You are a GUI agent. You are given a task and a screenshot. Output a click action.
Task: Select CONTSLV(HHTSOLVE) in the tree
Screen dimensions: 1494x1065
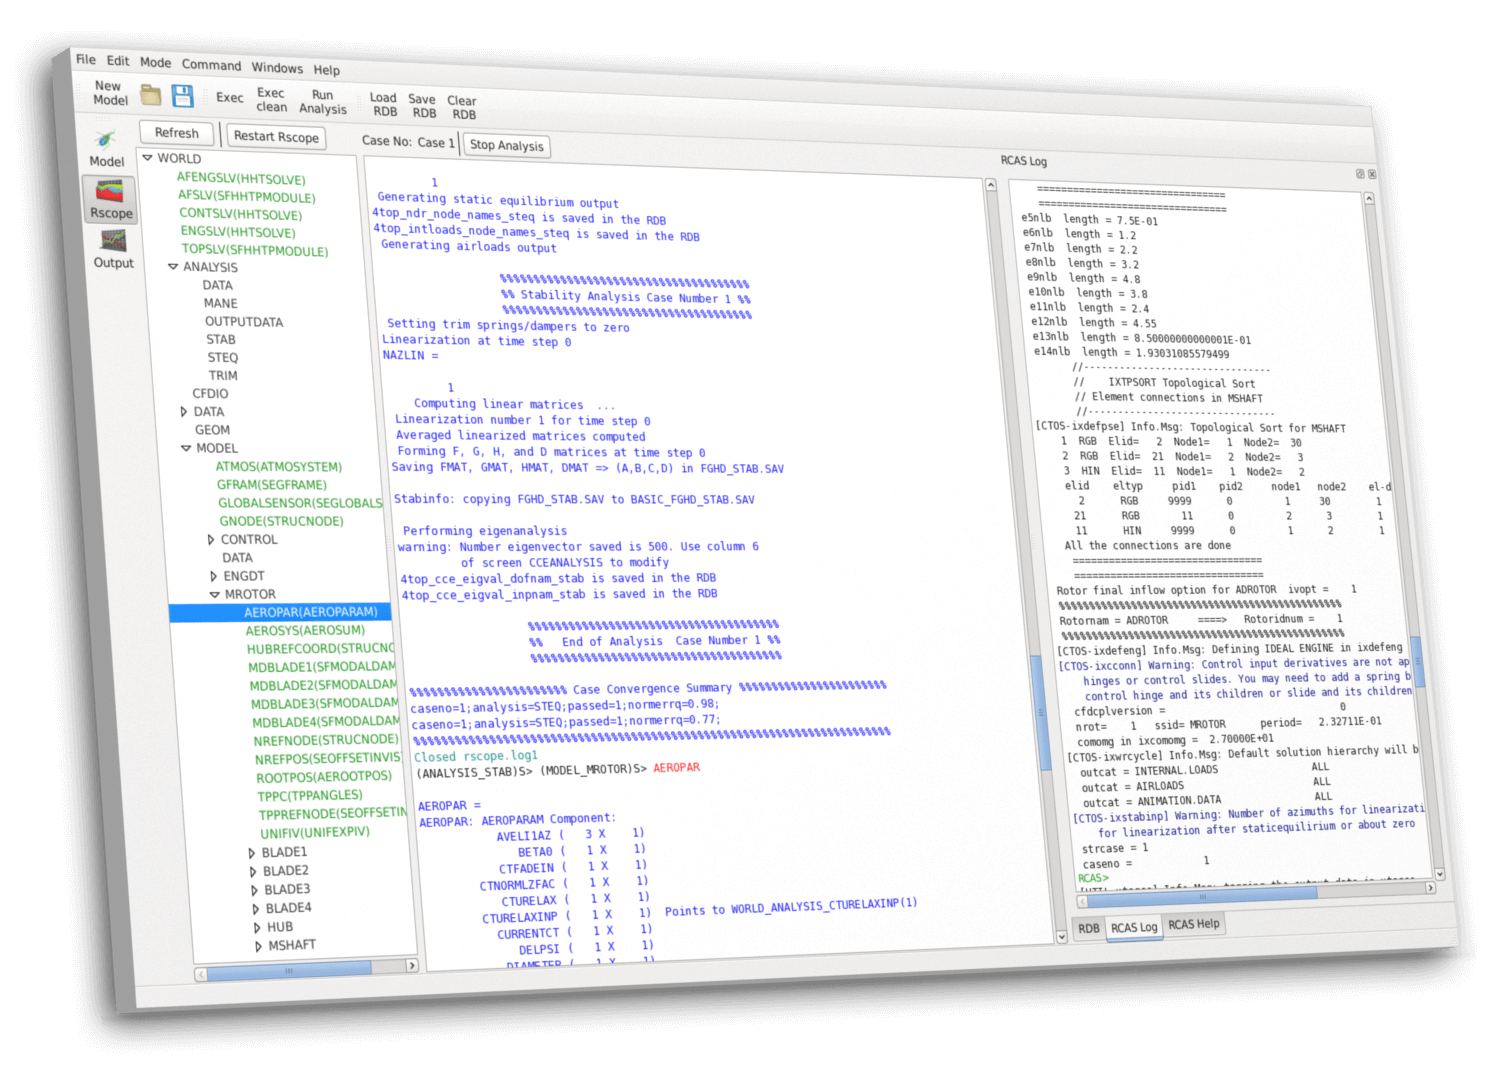pyautogui.click(x=240, y=215)
